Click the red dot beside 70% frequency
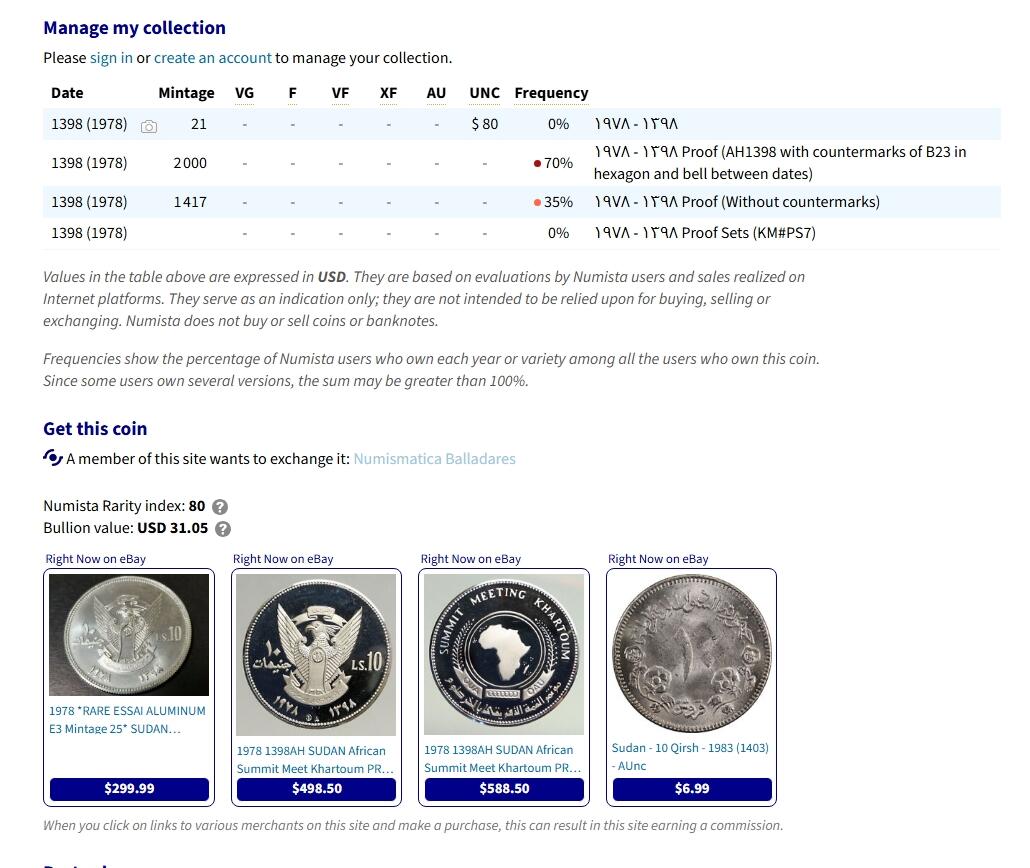The image size is (1030, 868). coord(537,163)
